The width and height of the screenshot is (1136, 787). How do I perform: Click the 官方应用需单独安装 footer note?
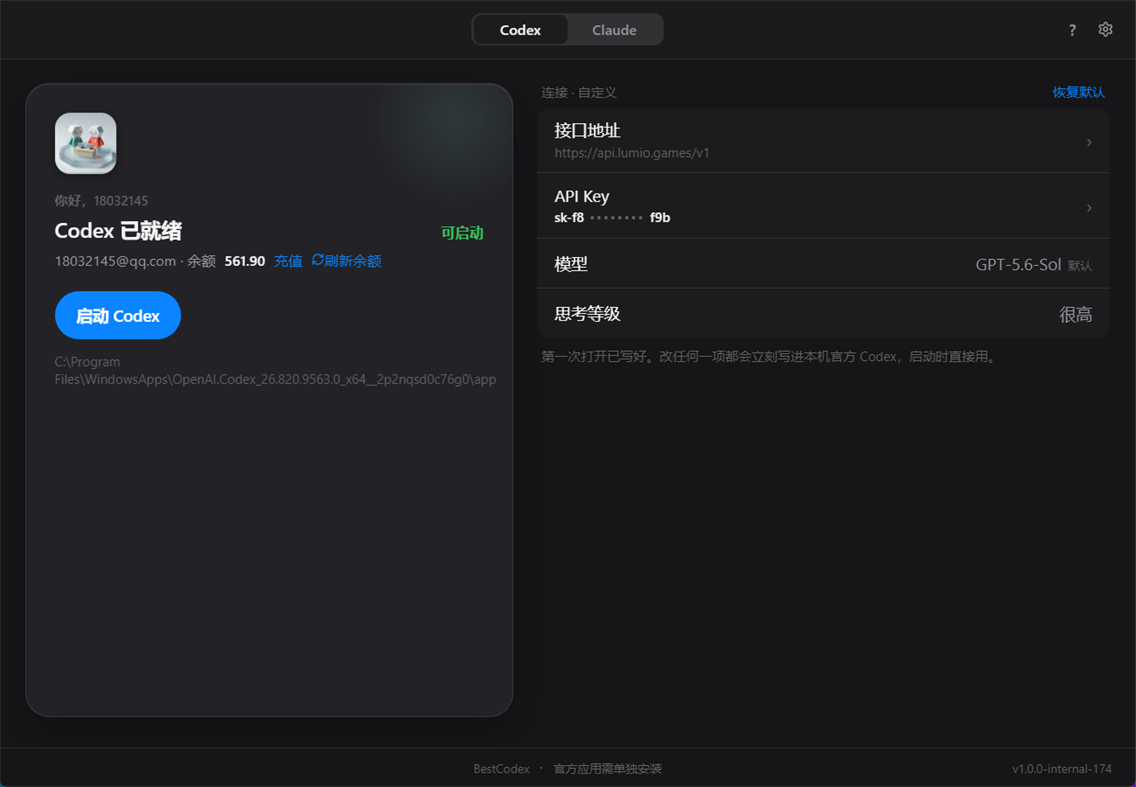tap(608, 768)
